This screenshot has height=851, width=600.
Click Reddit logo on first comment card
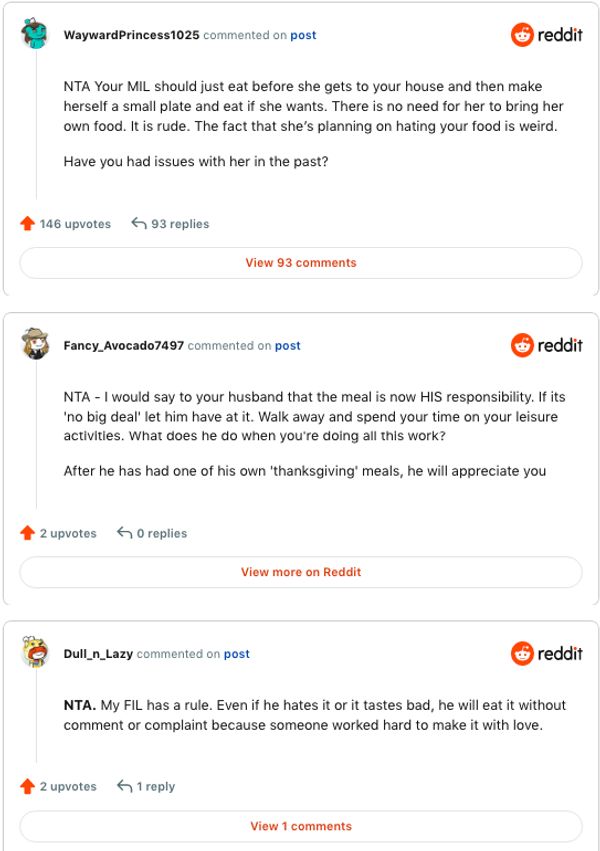click(x=546, y=35)
